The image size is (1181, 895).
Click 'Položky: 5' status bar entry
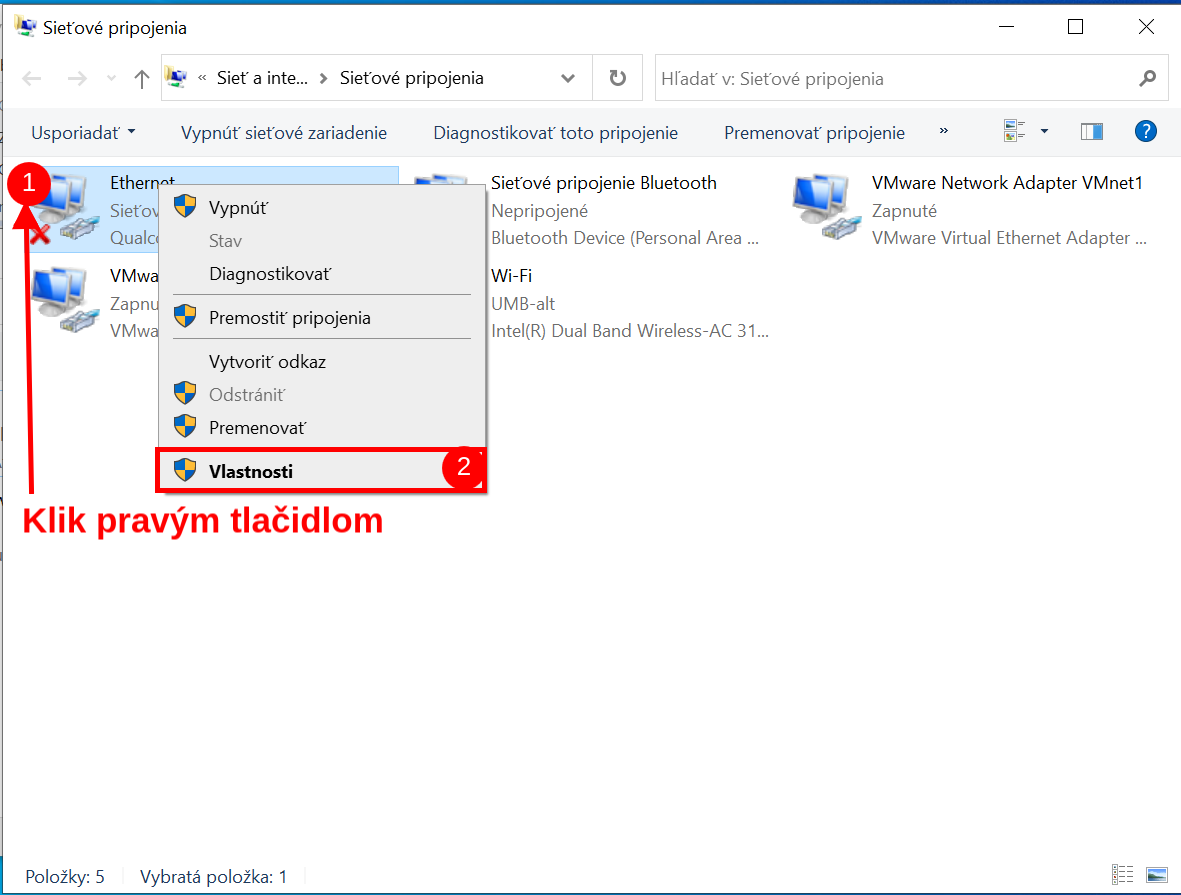(65, 877)
